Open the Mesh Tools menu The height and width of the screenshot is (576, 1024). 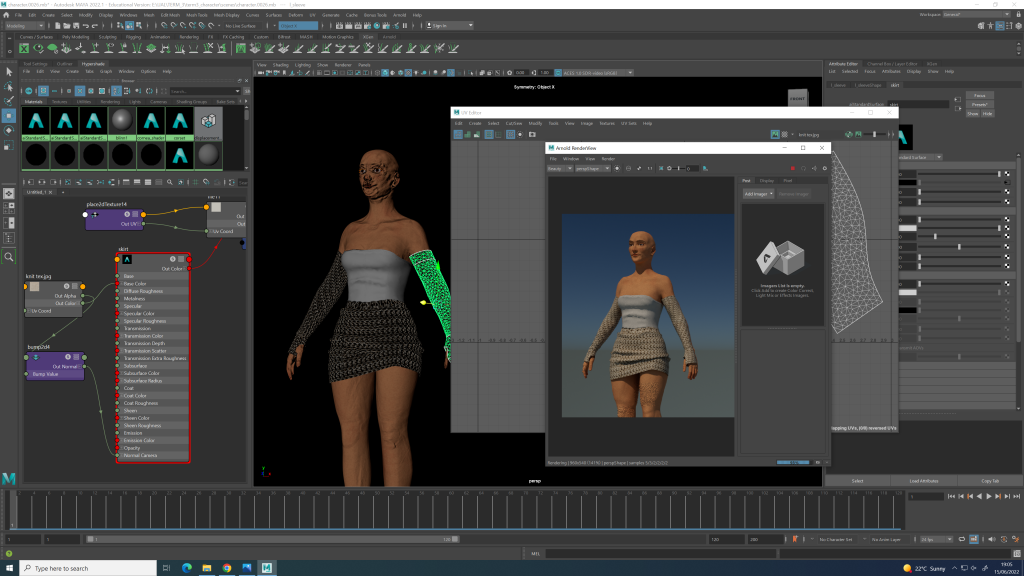tap(197, 15)
